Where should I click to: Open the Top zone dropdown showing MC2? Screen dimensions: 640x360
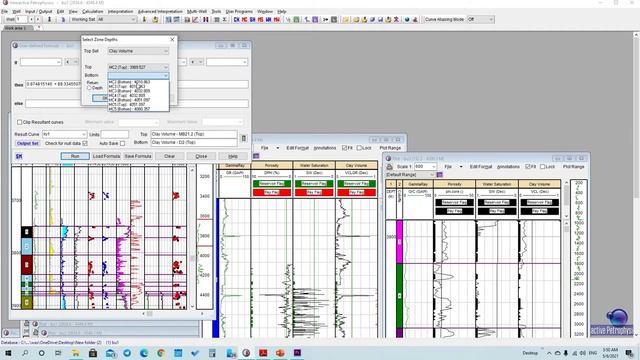click(x=138, y=67)
